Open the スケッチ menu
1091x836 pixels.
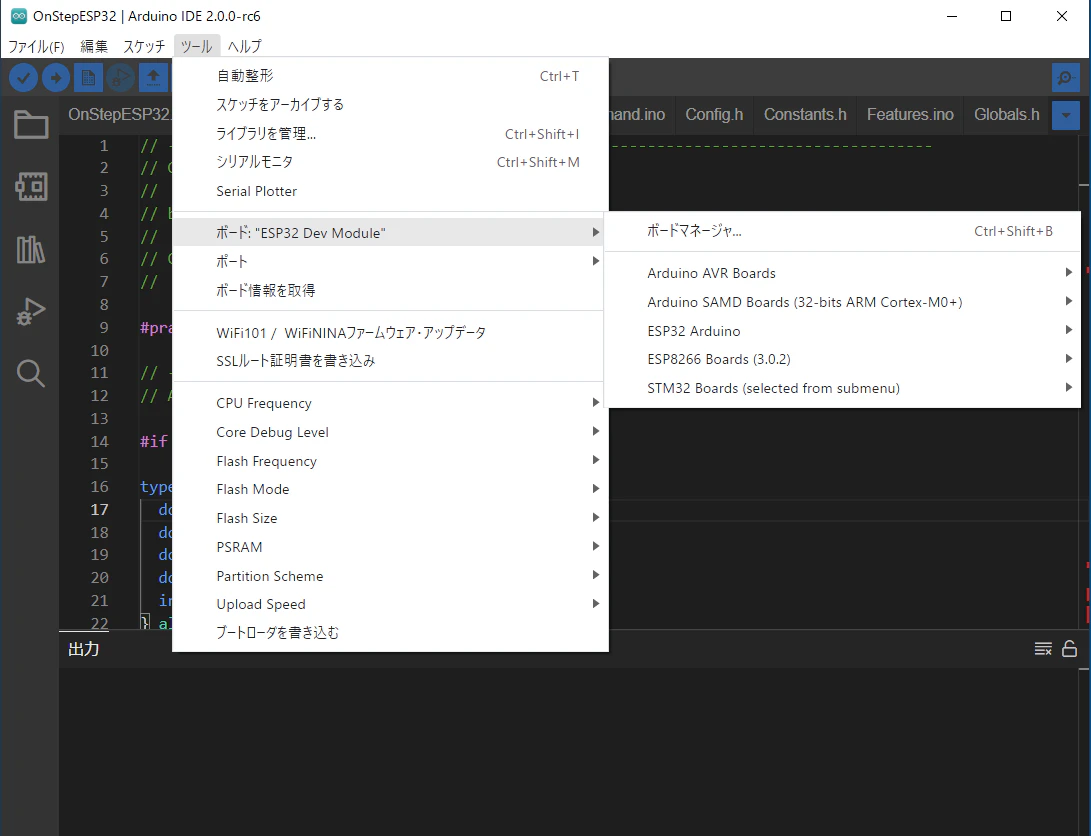144,46
